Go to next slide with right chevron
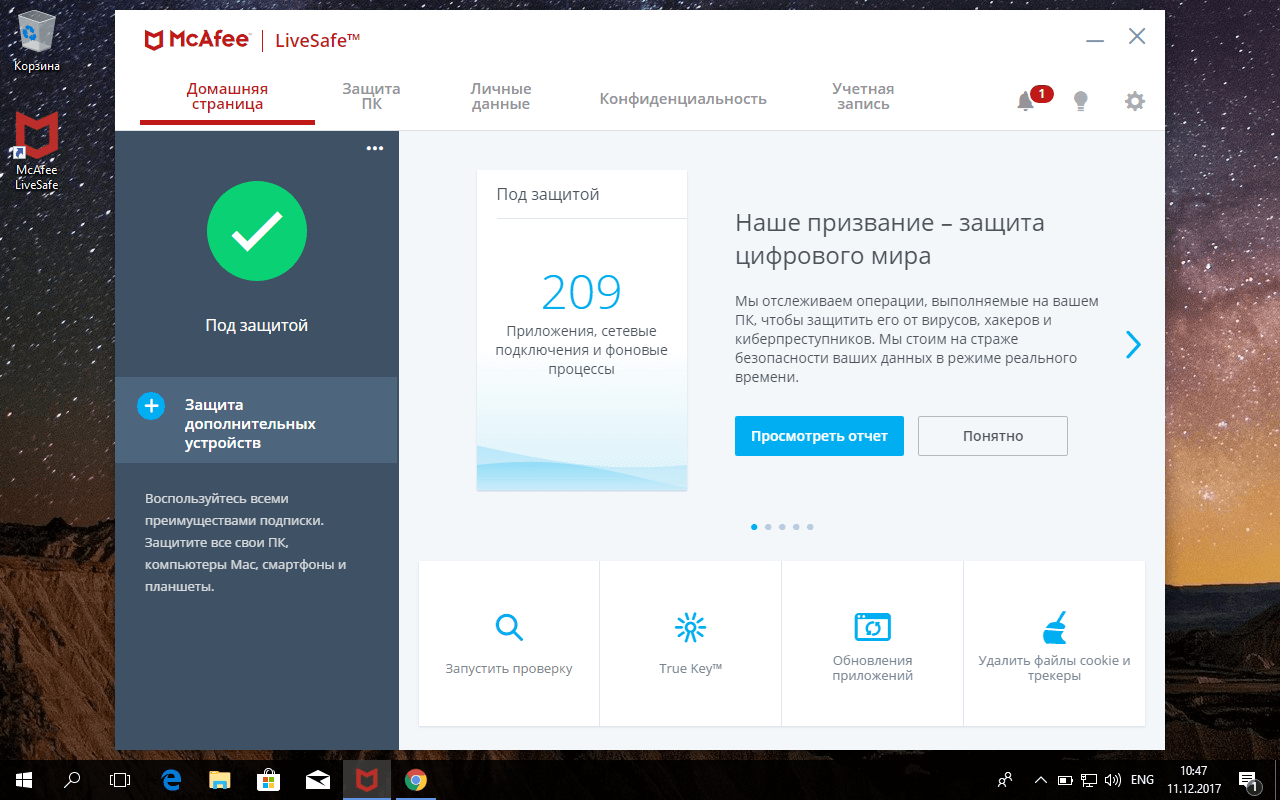This screenshot has width=1280, height=800. point(1133,344)
